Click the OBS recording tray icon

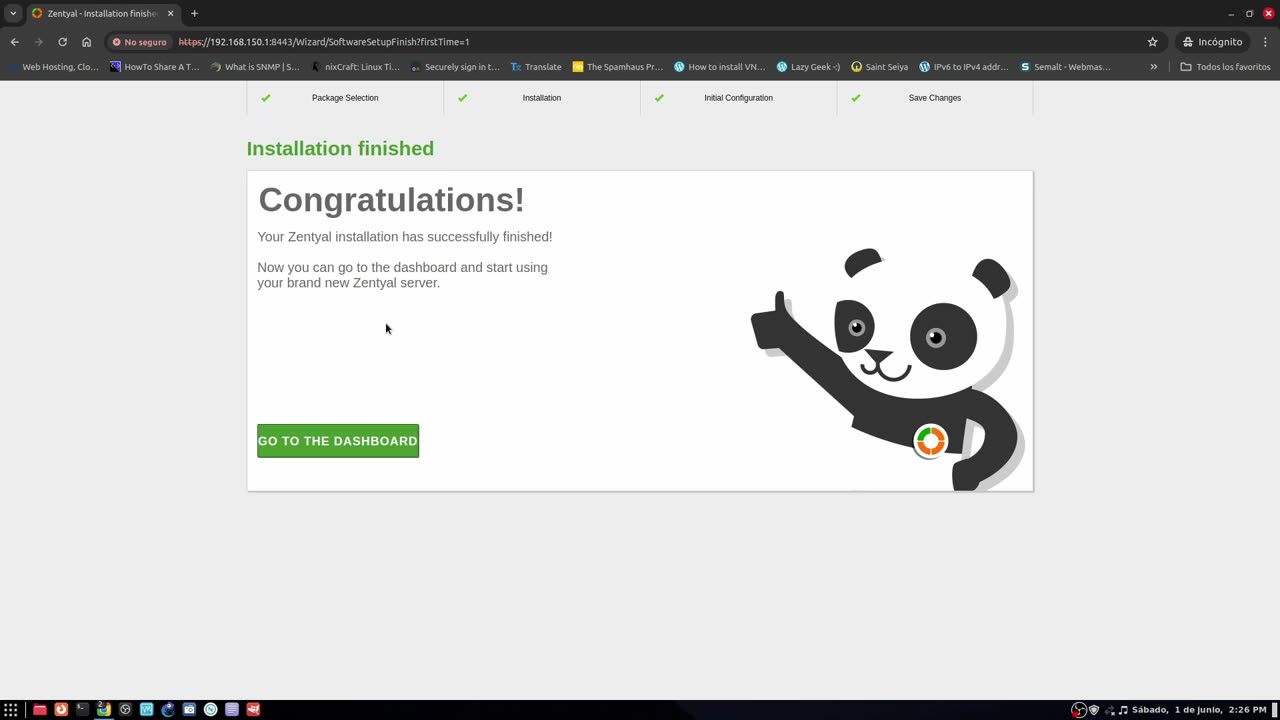pos(1078,710)
